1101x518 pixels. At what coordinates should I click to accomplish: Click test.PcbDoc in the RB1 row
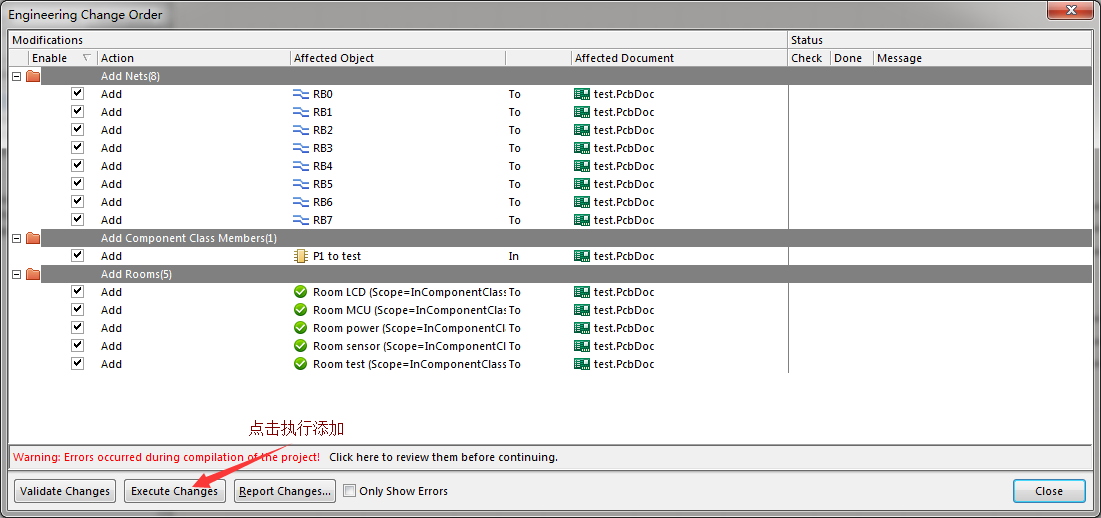click(624, 112)
